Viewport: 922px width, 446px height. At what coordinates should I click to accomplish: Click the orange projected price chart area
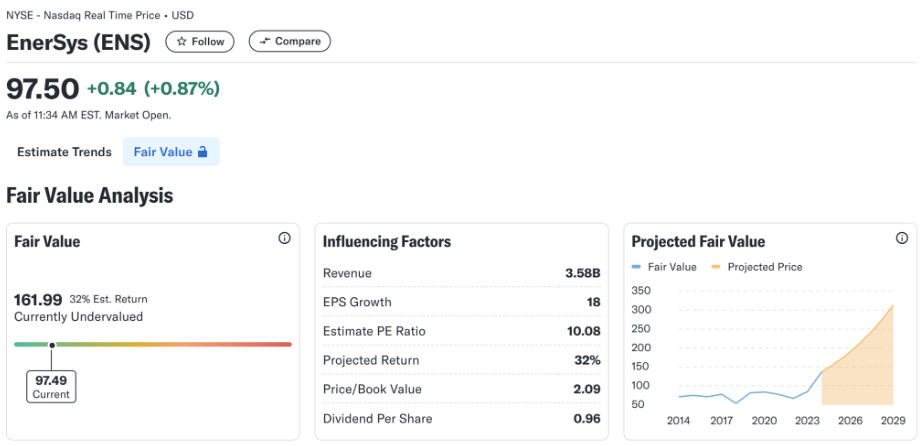point(864,377)
